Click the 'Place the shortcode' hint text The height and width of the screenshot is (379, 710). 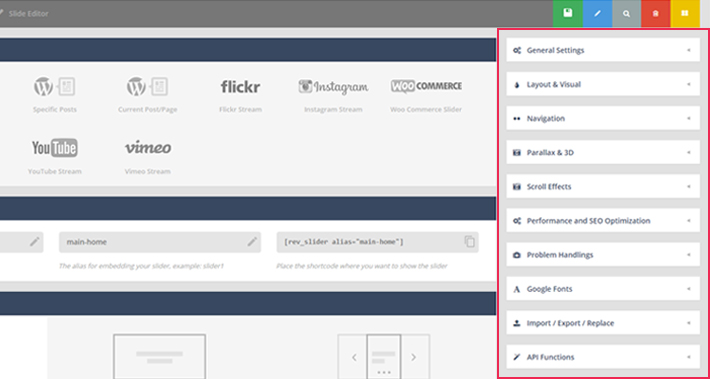(362, 266)
